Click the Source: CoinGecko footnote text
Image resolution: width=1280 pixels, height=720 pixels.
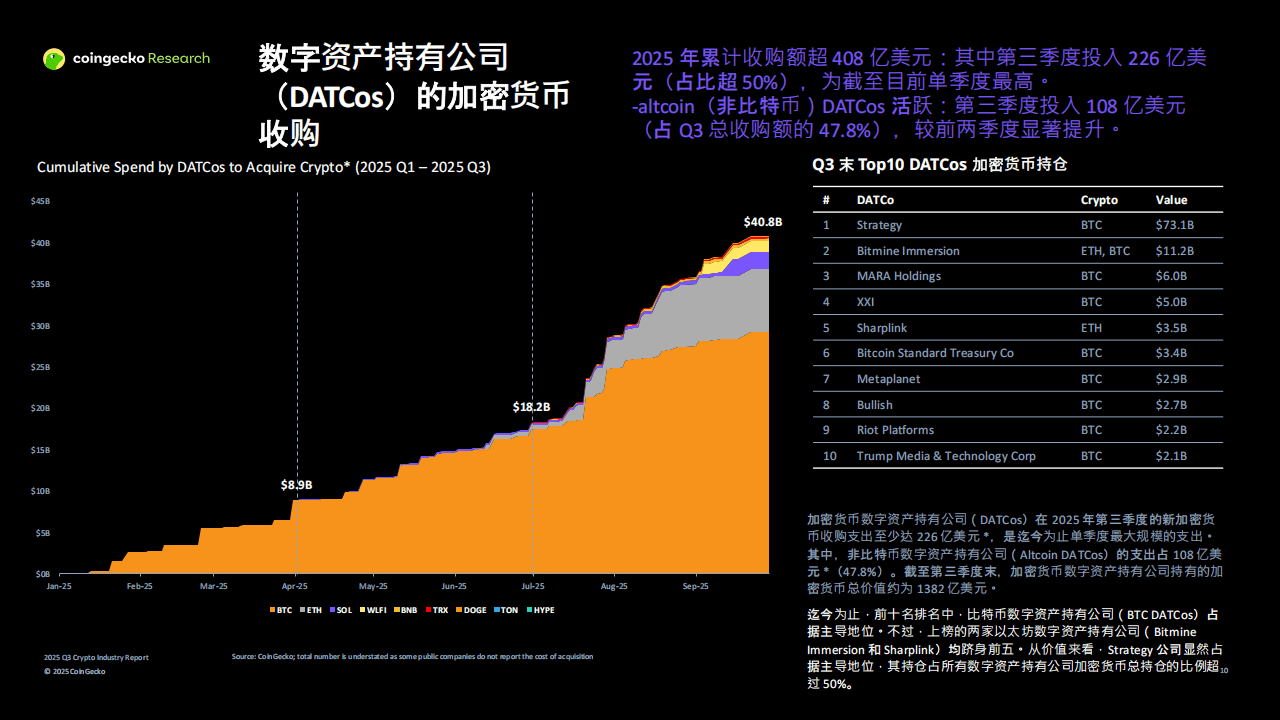[412, 657]
